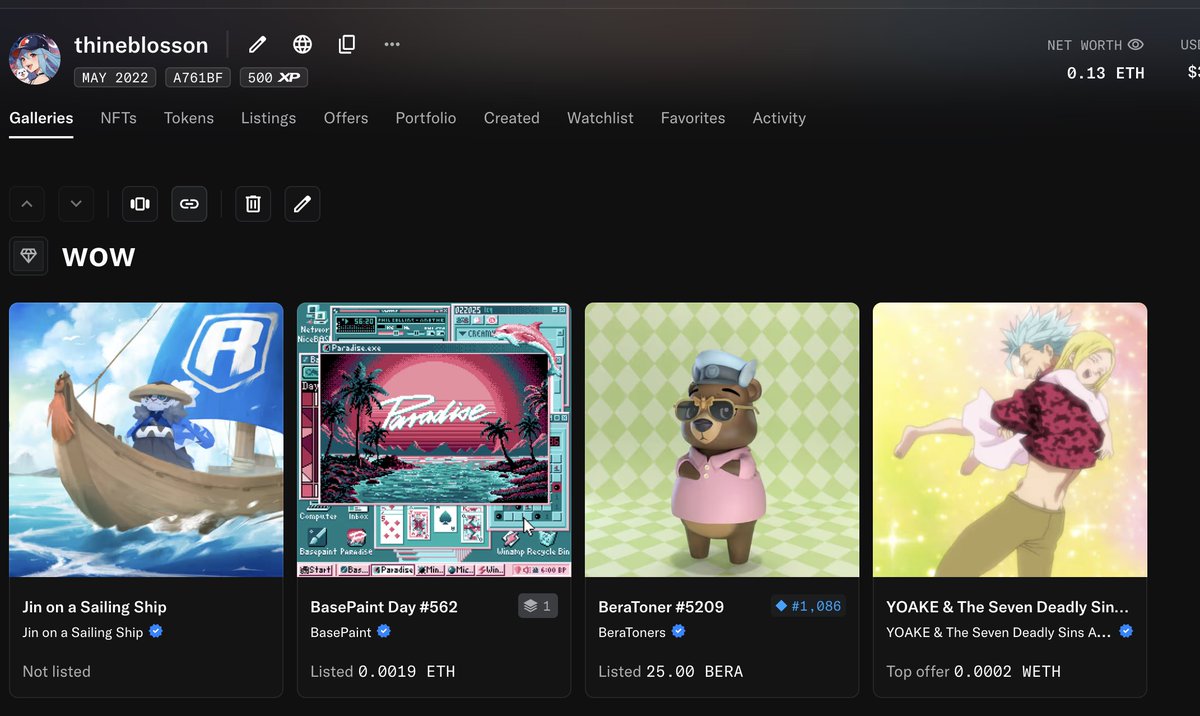
Task: Open the globe website icon
Action: (x=302, y=44)
